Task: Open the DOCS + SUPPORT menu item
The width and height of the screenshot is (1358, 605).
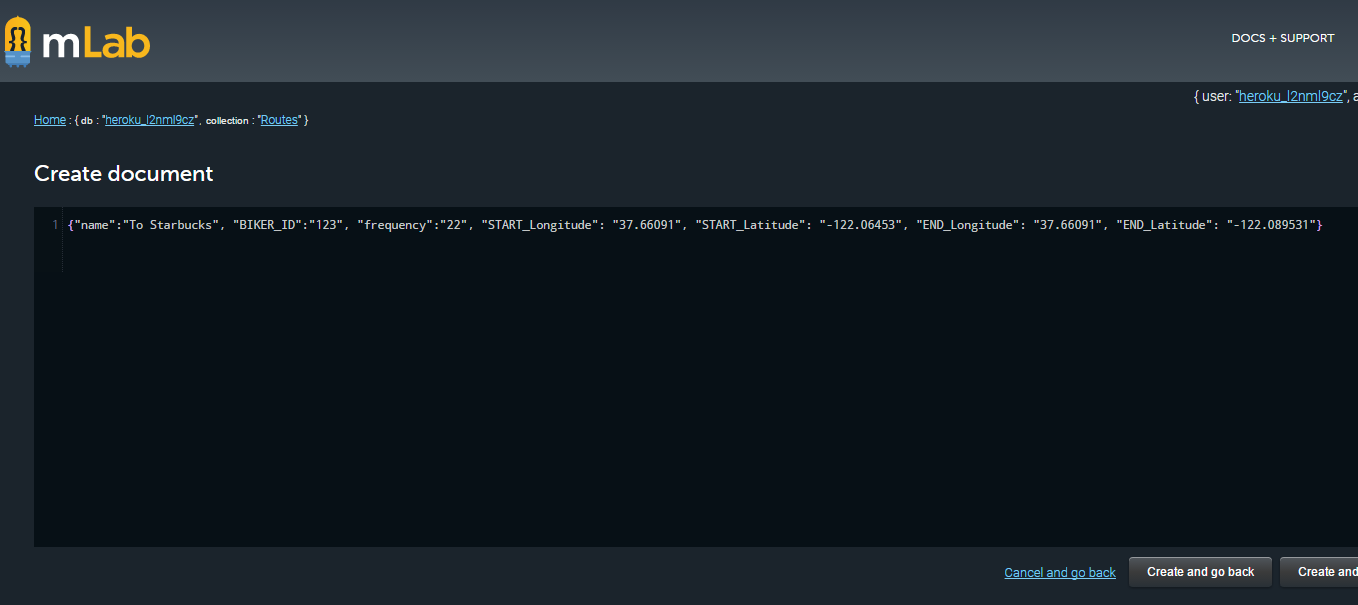Action: pos(1282,38)
